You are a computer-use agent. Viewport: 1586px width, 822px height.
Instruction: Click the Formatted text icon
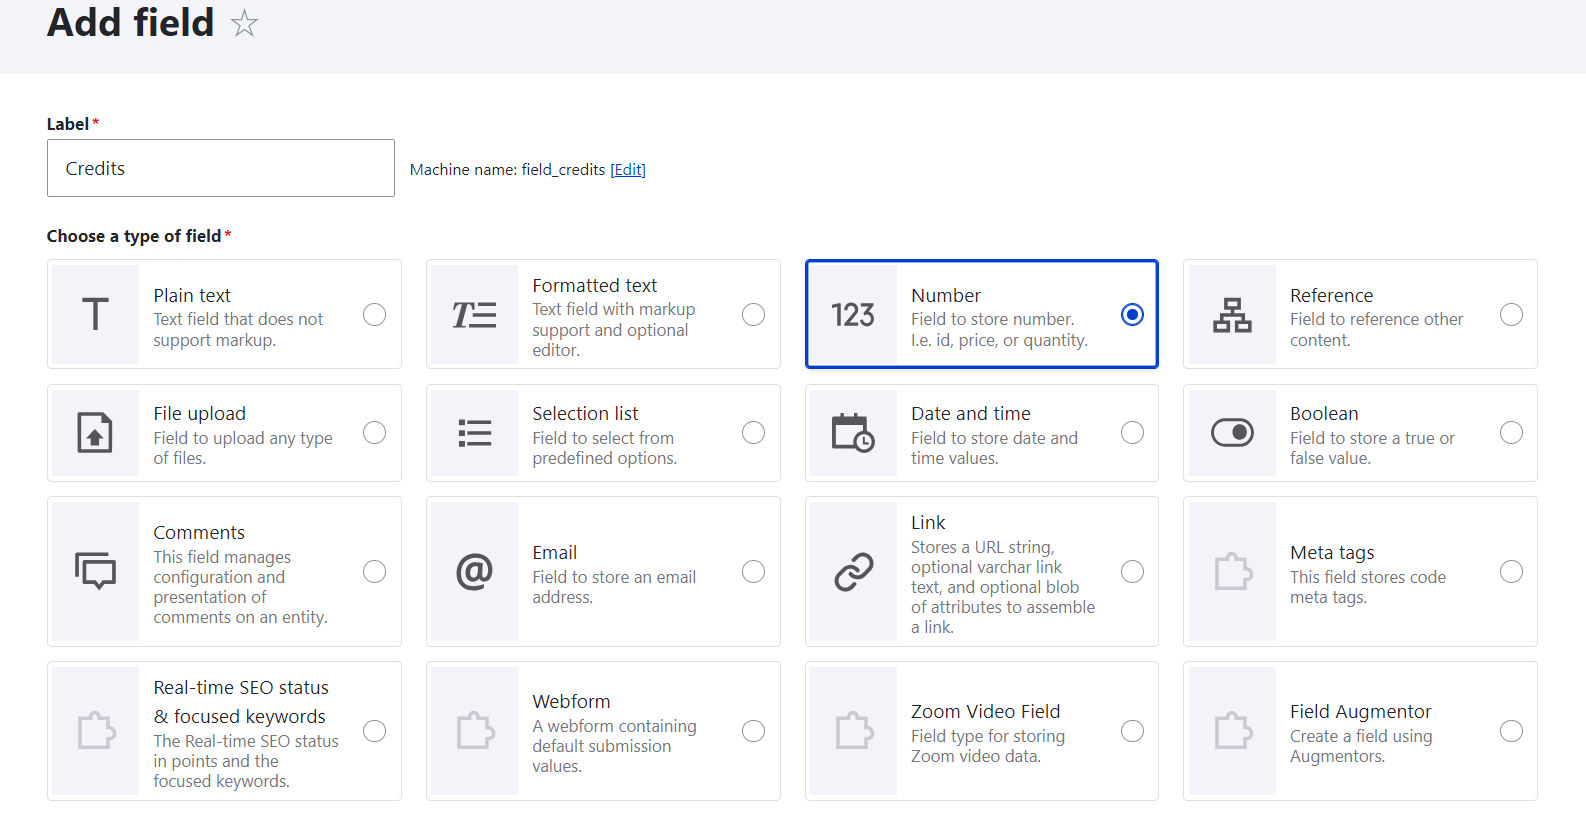[474, 315]
